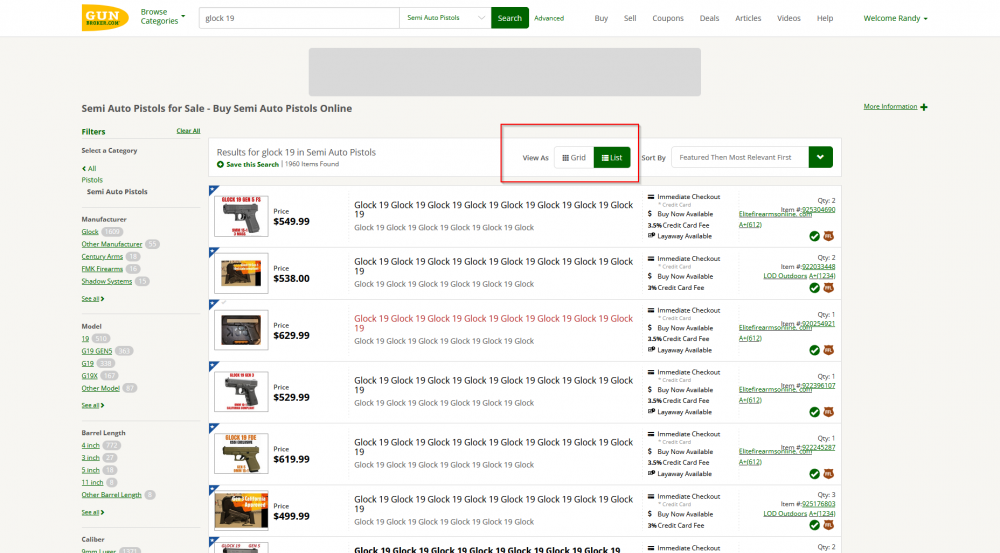Open thumbnail of $619.99 FDE listing
Viewport: 1000px width, 553px height.
click(241, 453)
